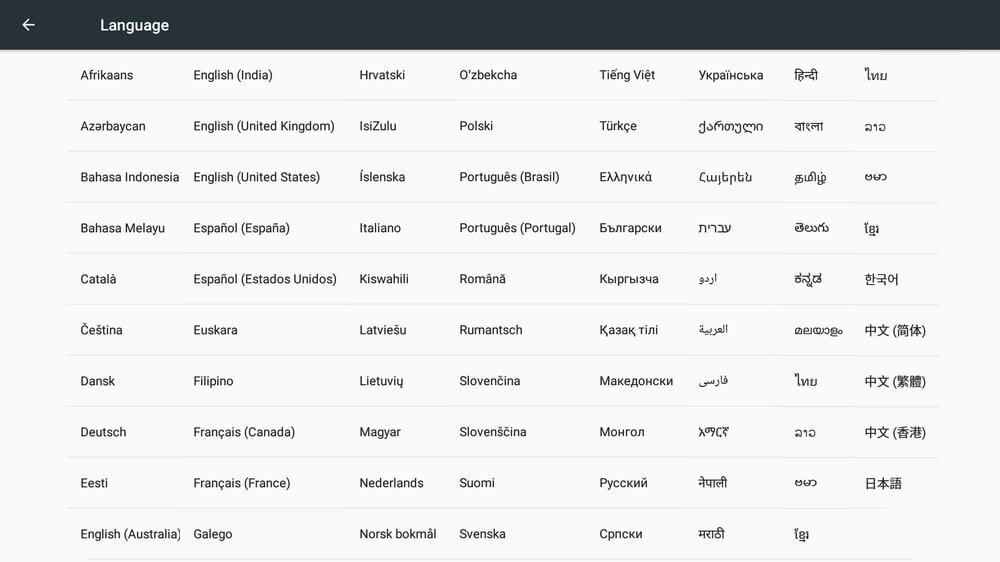Pick Español (España) language

[242, 228]
